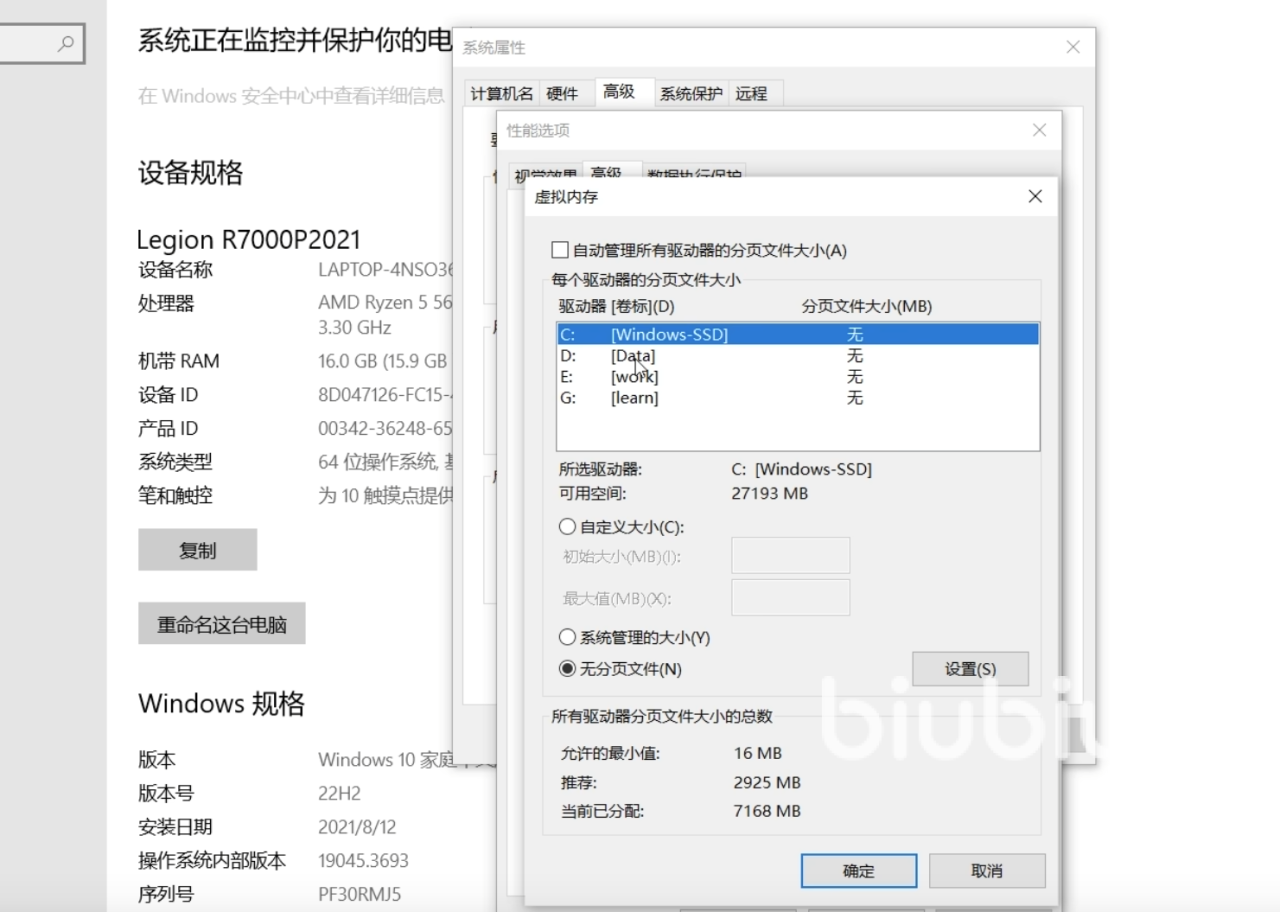Viewport: 1280px width, 912px height.
Task: Select the 自定义大小 radio option
Action: pos(568,527)
